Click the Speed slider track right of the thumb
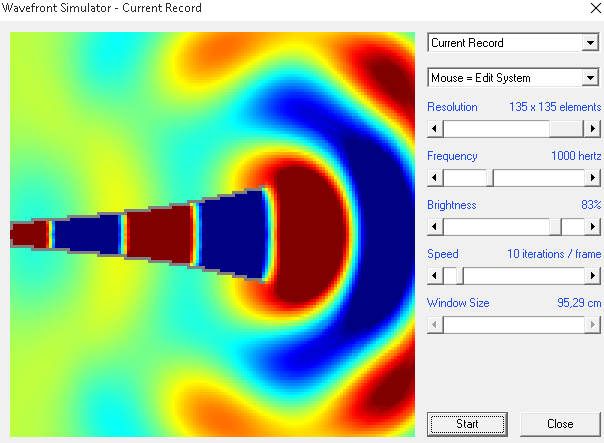The image size is (604, 443). (524, 275)
